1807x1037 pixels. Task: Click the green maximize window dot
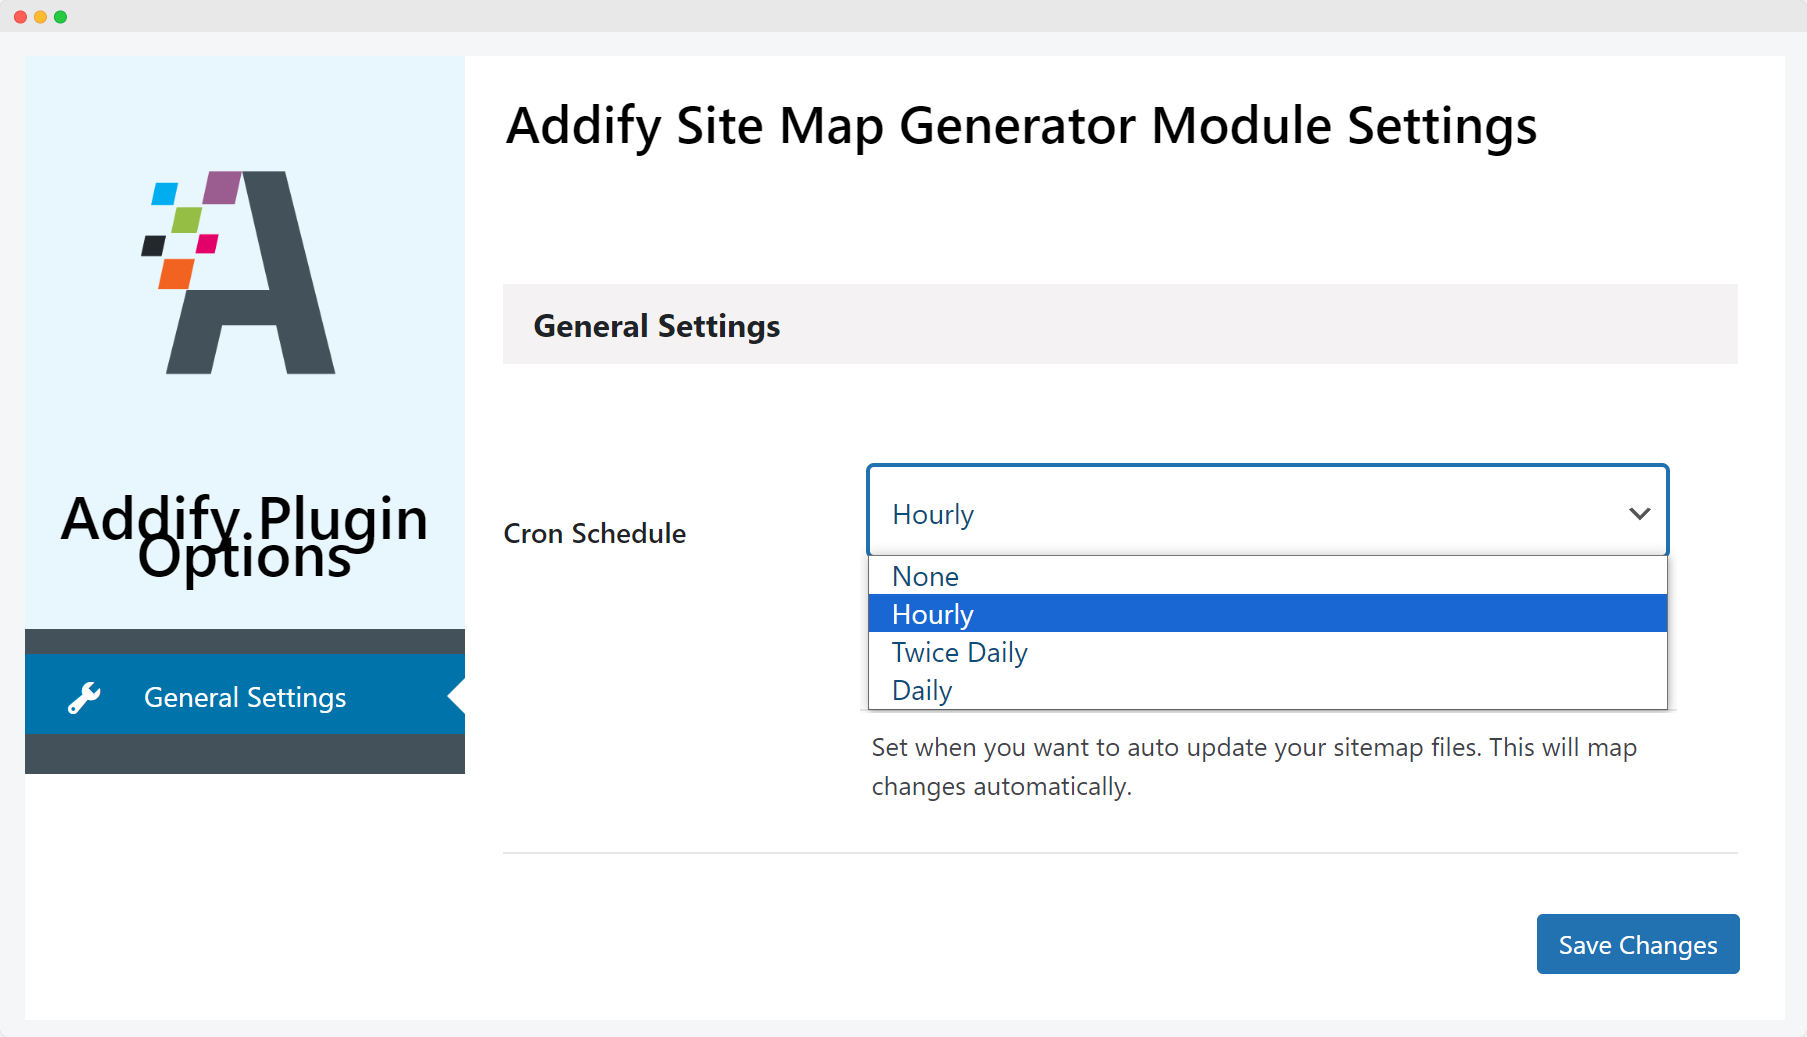pos(60,17)
